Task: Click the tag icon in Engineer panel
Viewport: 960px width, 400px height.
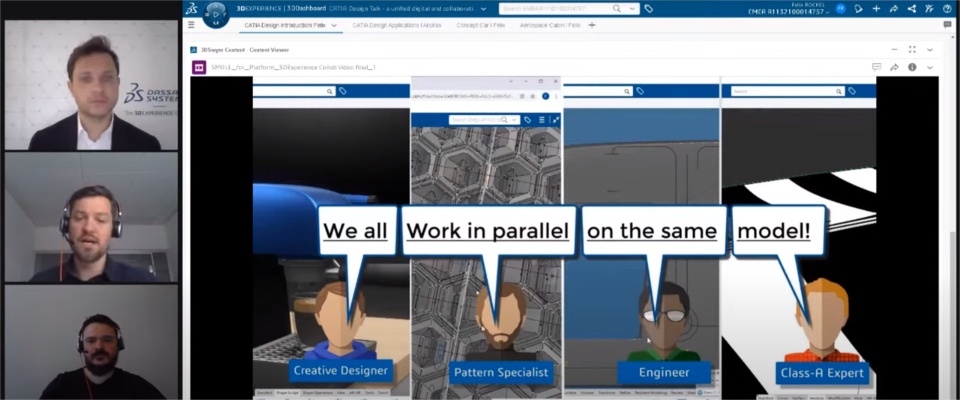Action: (x=640, y=91)
